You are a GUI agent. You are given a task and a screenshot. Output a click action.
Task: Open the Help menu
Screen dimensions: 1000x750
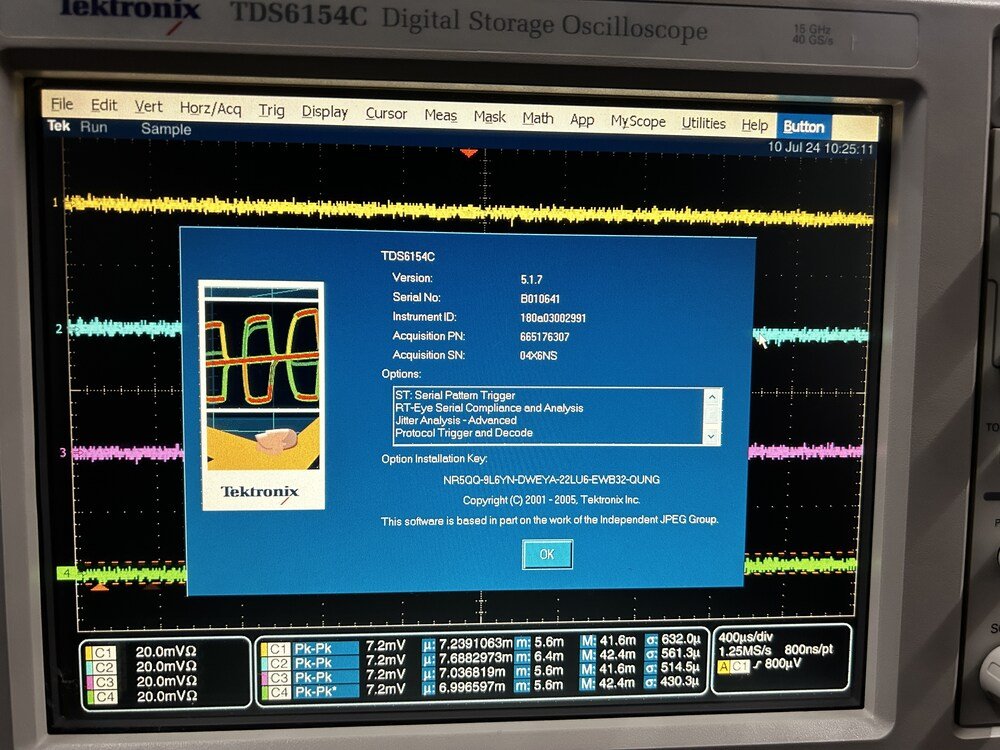coord(754,125)
